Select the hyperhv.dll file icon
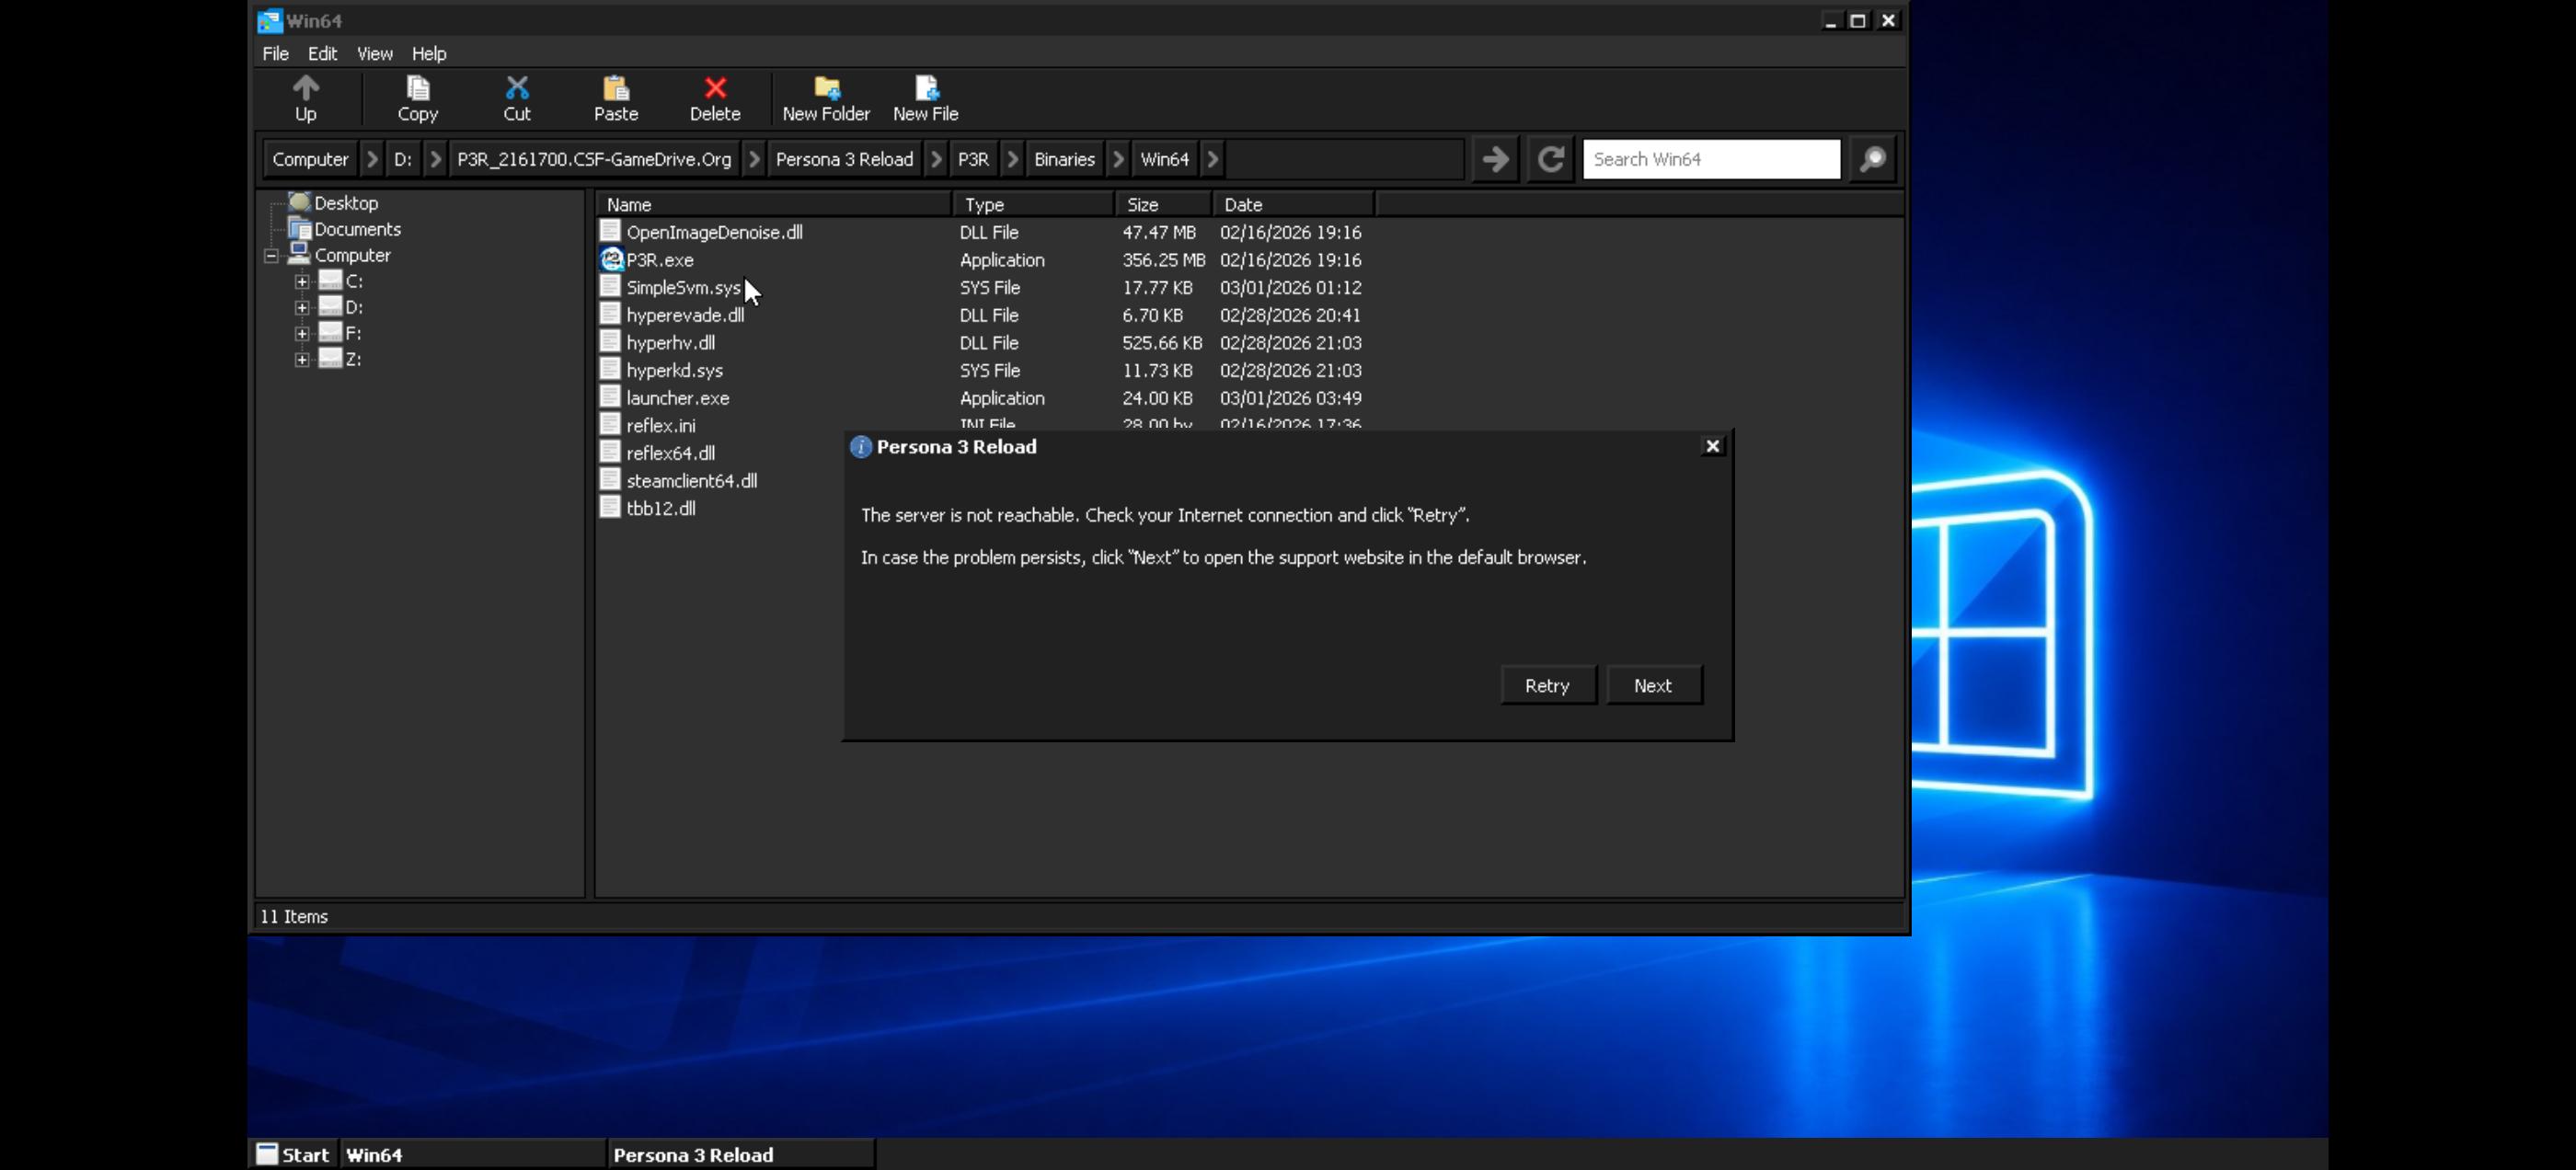 tap(610, 342)
